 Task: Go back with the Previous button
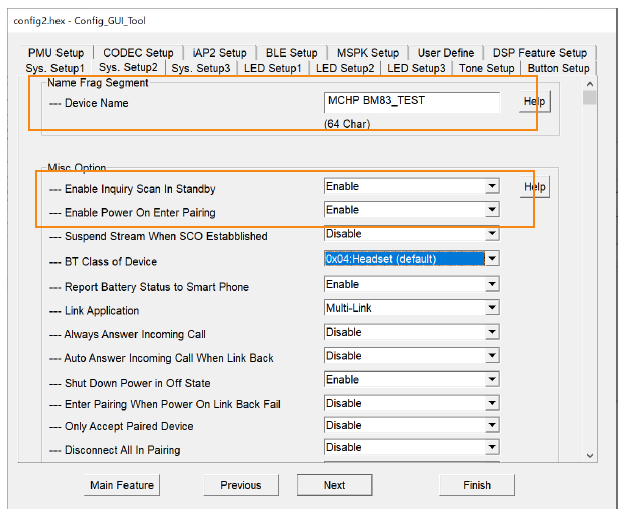click(240, 485)
